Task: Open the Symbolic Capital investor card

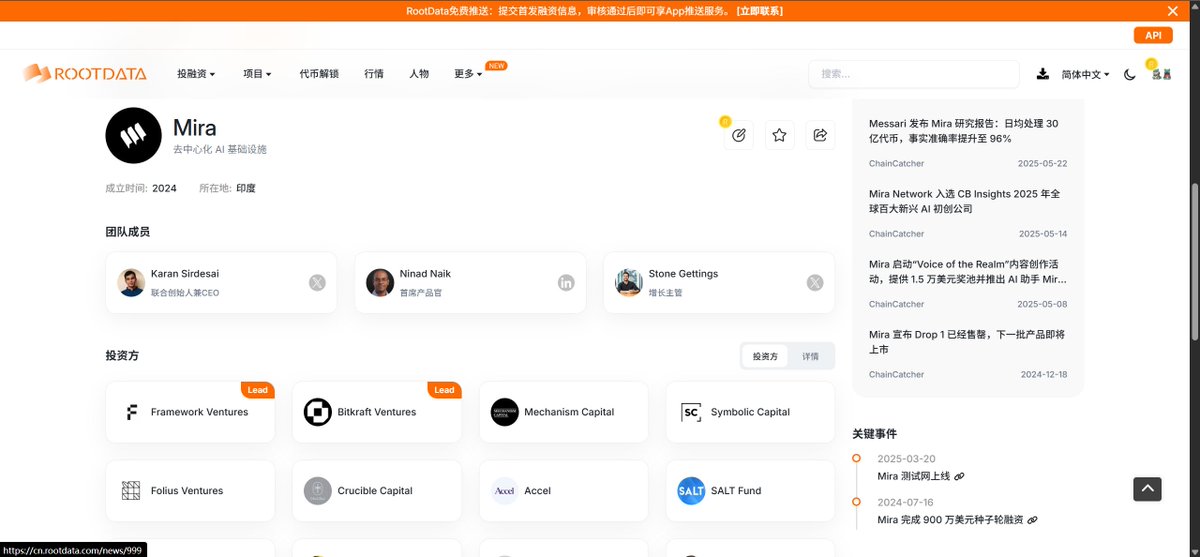Action: 750,412
